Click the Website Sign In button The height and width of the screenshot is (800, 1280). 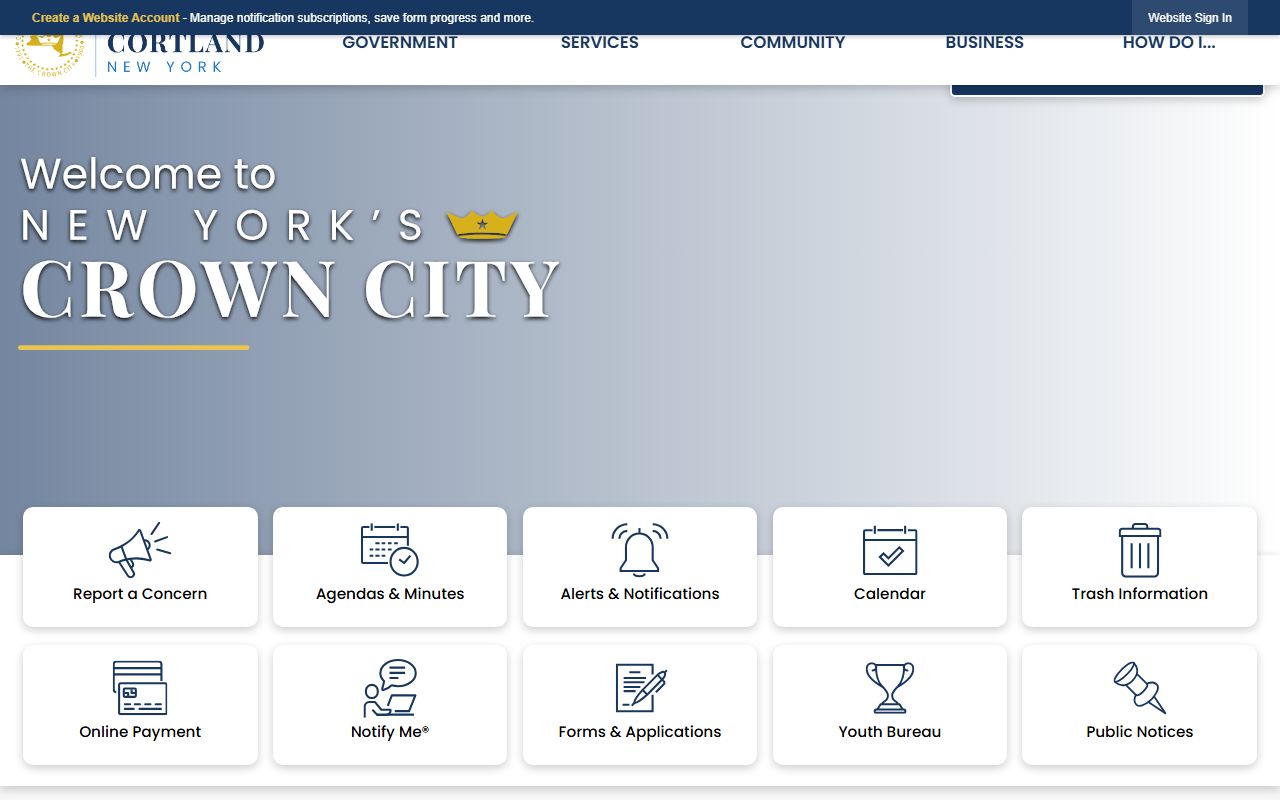tap(1190, 18)
